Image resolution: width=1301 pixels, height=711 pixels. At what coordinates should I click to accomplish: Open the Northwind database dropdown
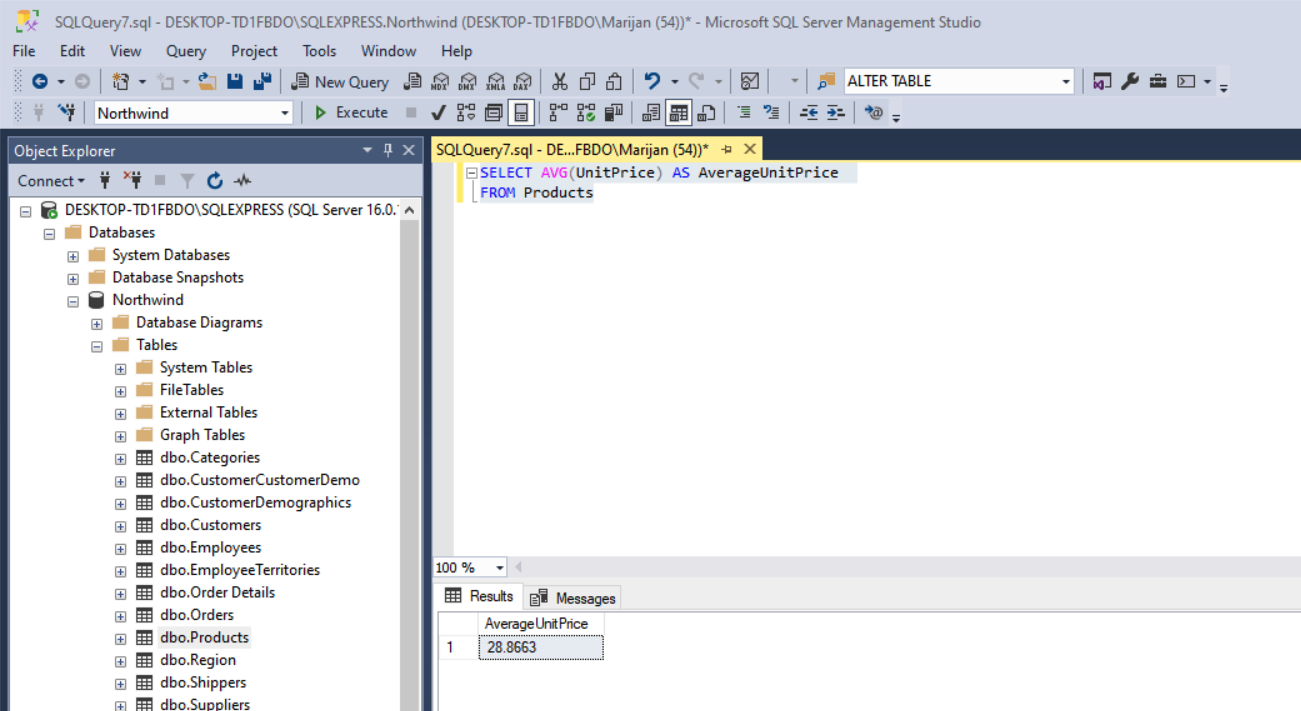pyautogui.click(x=285, y=113)
